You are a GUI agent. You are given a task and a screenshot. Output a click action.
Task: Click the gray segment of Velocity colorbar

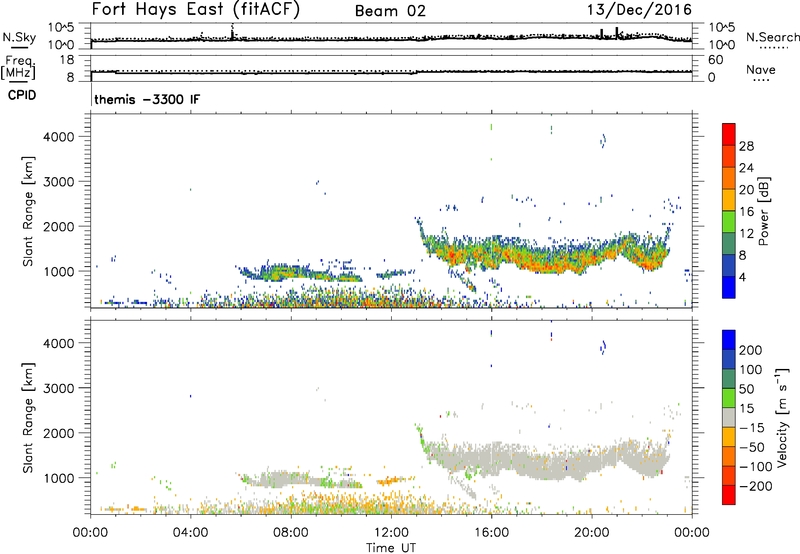[x=729, y=417]
